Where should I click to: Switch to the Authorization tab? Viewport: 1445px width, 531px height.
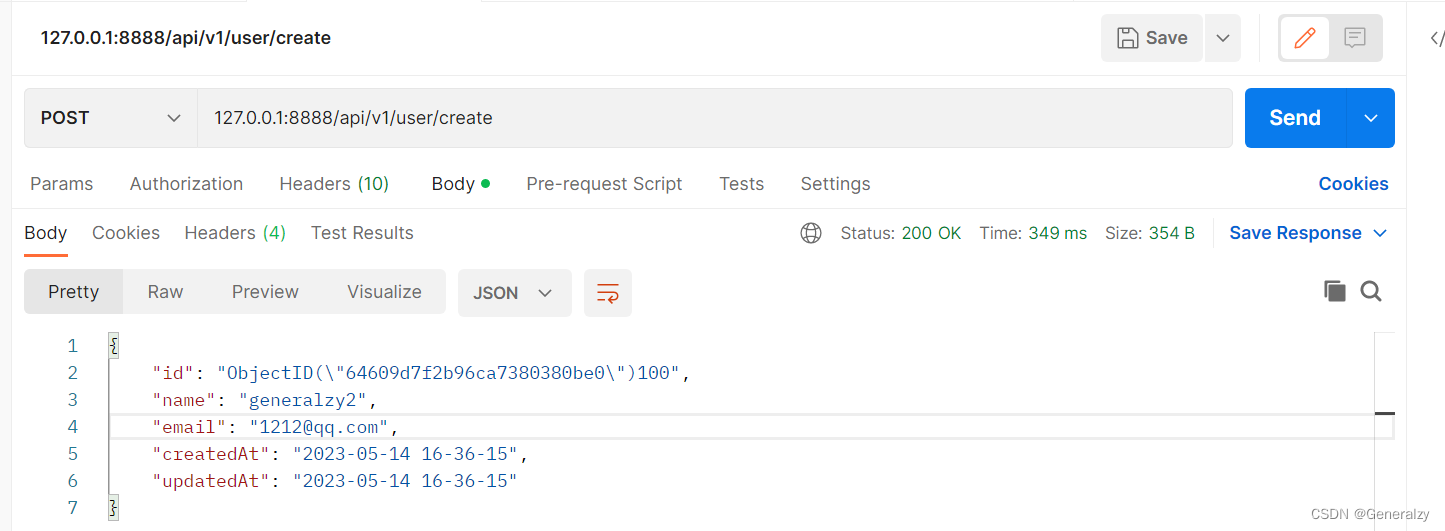tap(186, 184)
